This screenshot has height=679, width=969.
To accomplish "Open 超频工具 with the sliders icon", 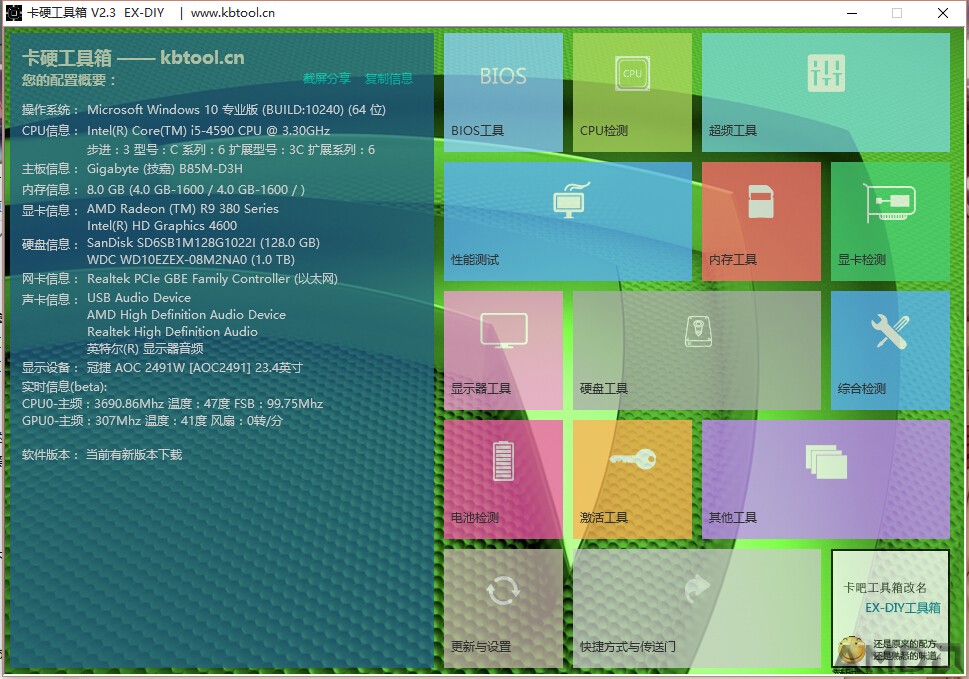I will click(826, 92).
